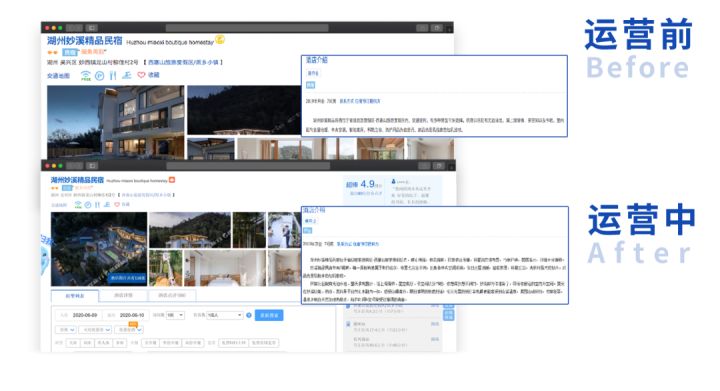Open the blue scenic area link in the address

(x=184, y=62)
